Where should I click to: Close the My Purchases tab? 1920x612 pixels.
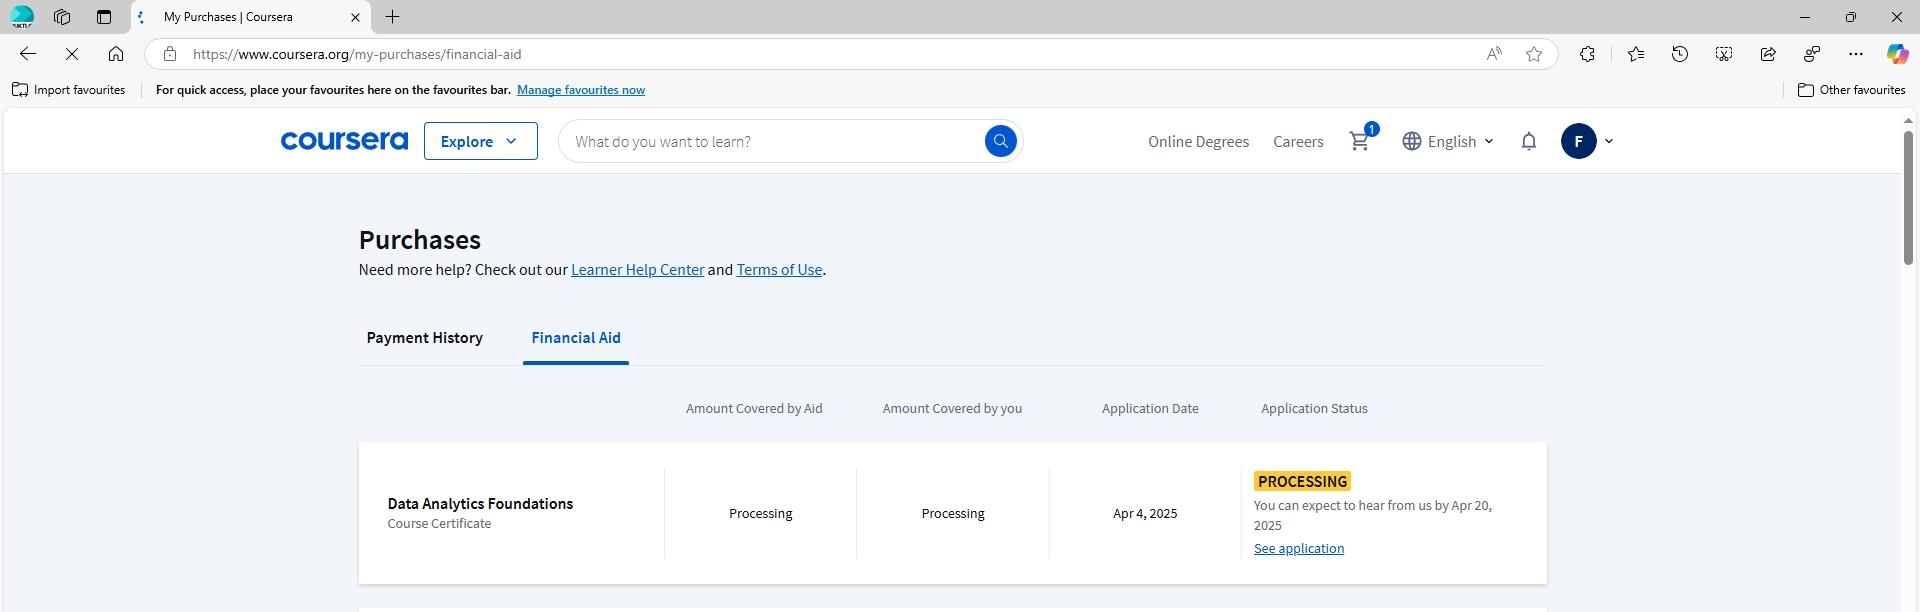pos(355,17)
